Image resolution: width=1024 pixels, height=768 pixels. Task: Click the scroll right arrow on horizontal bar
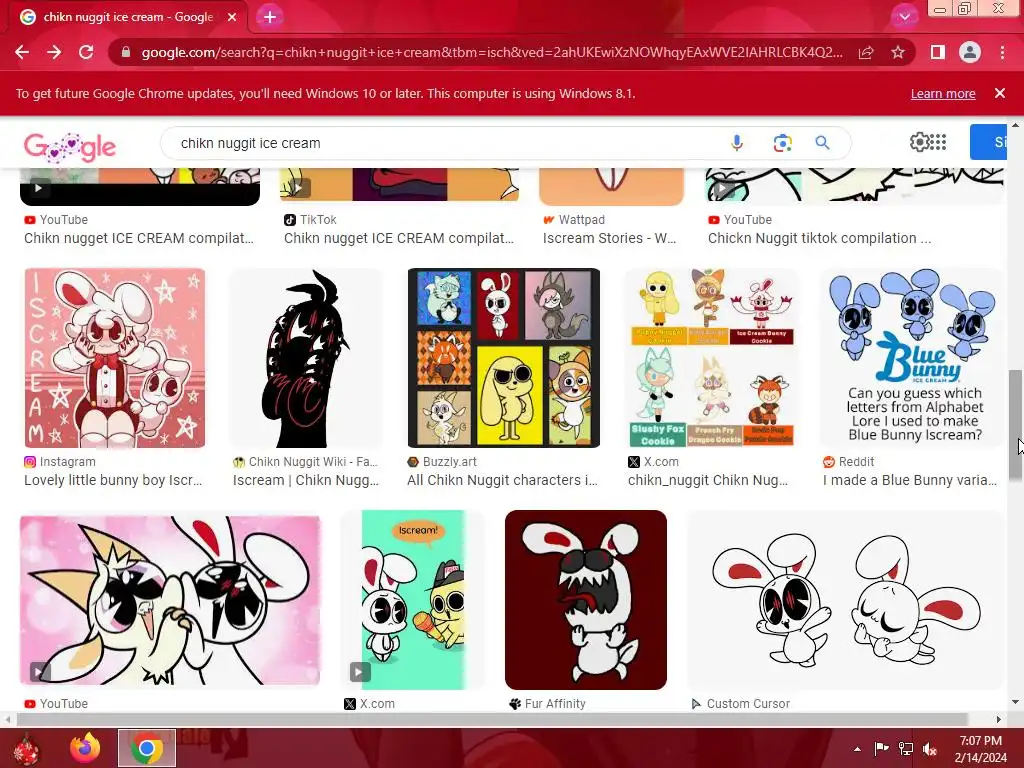click(x=999, y=719)
